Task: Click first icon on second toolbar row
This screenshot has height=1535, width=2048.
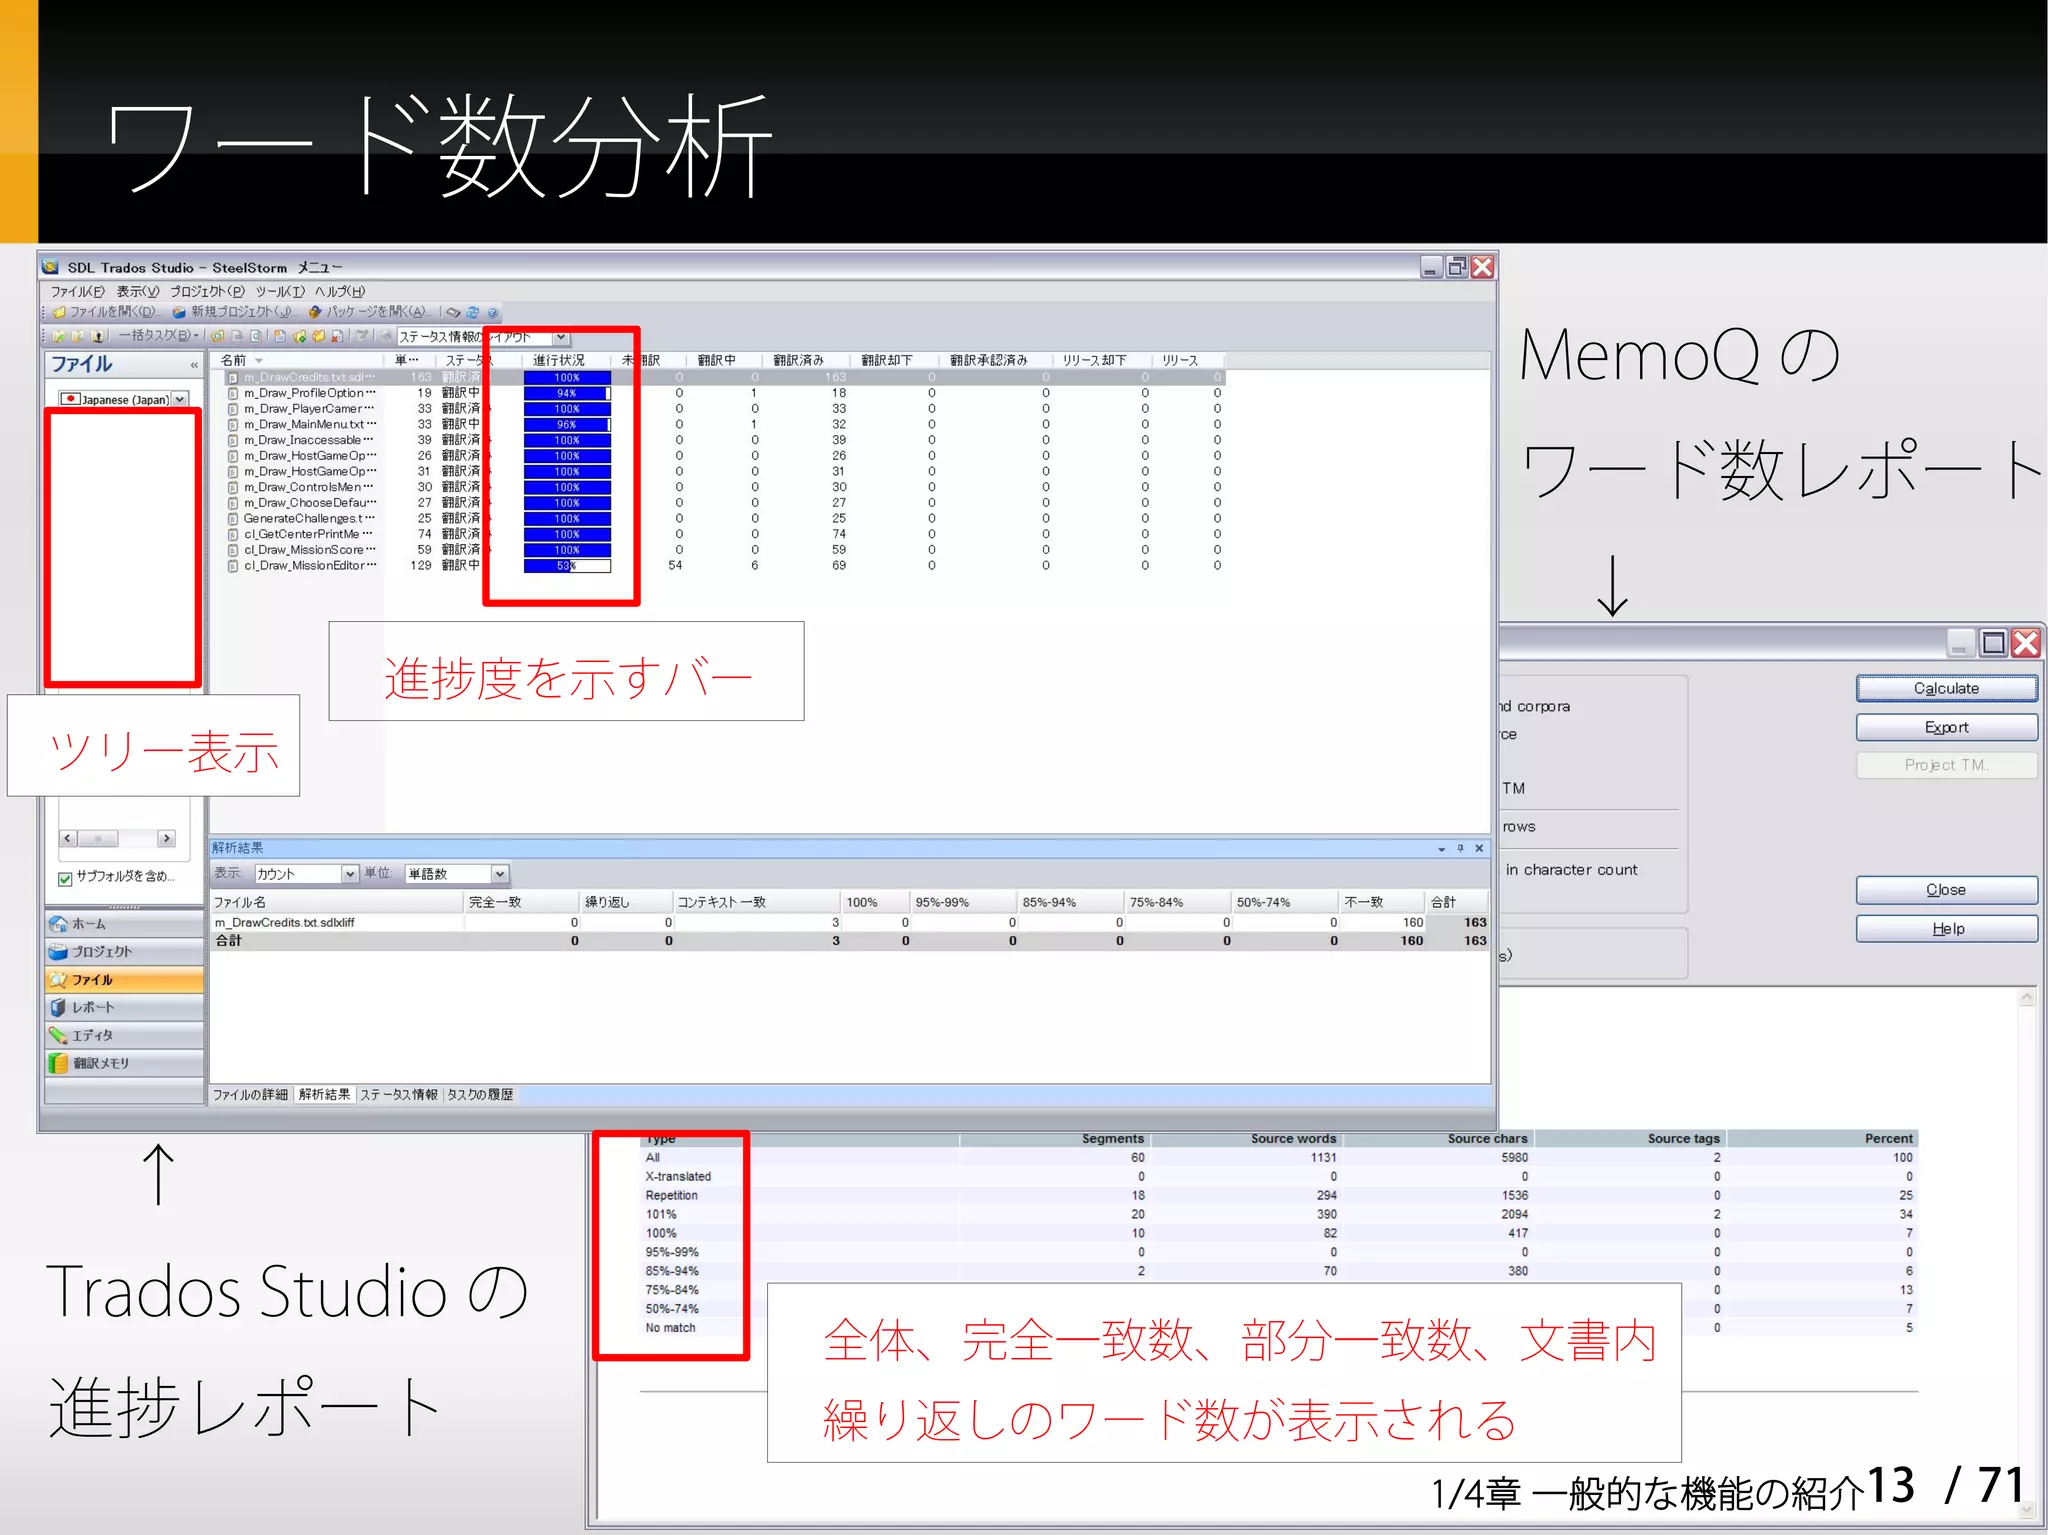Action: 59,336
